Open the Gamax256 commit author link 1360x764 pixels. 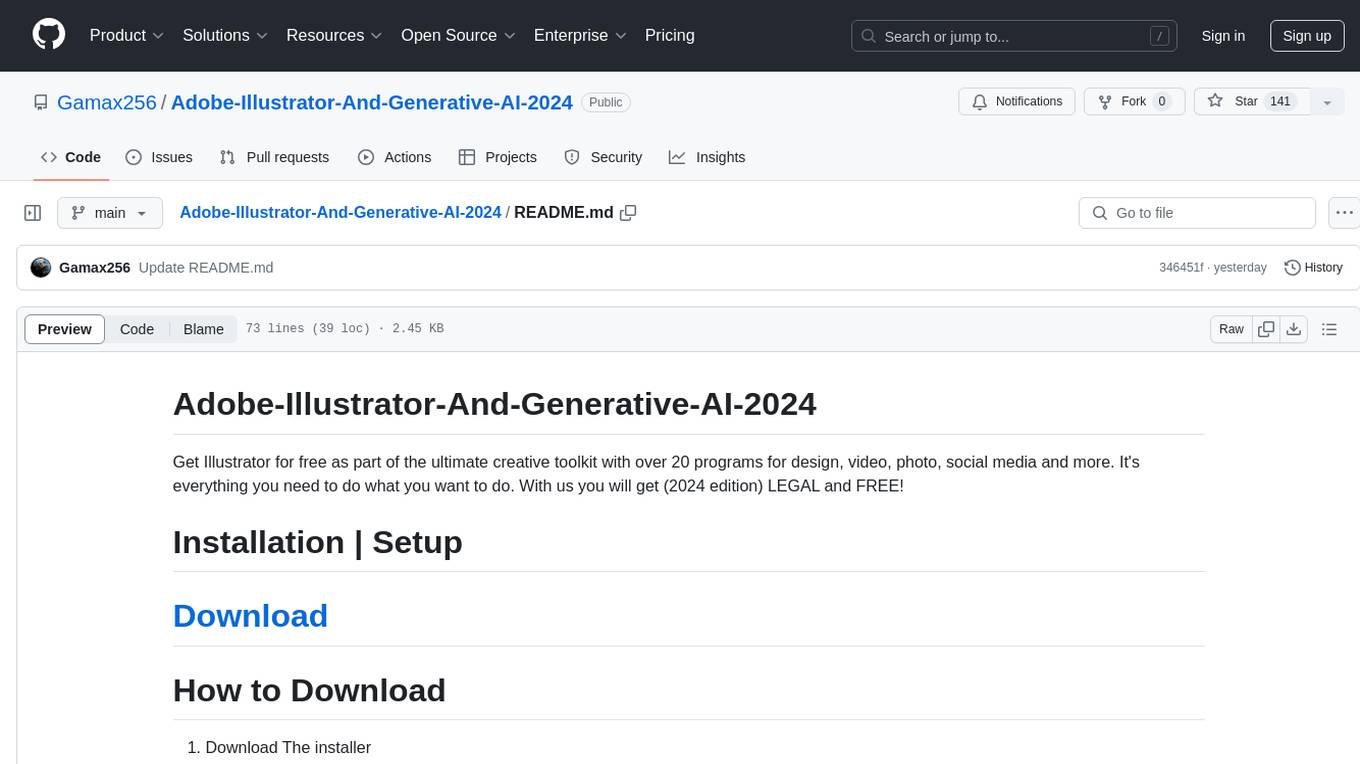click(95, 267)
